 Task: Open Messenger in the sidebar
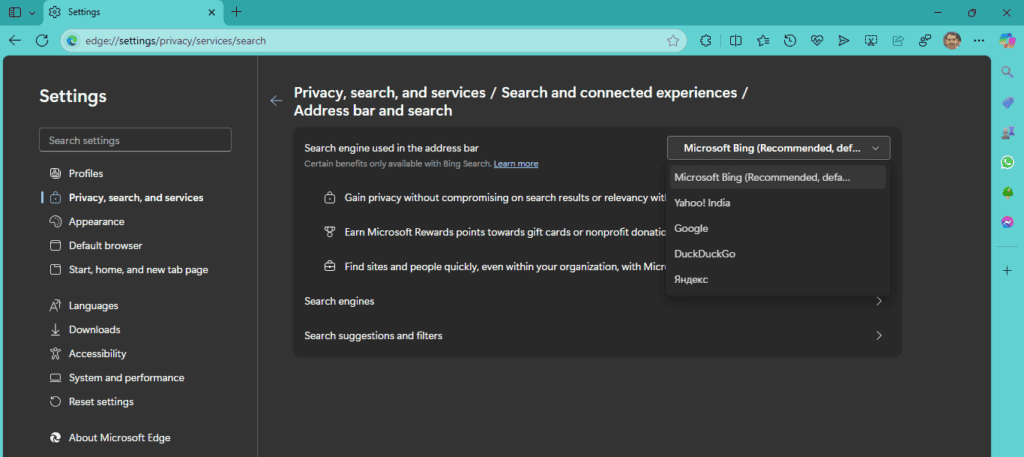click(x=1007, y=222)
